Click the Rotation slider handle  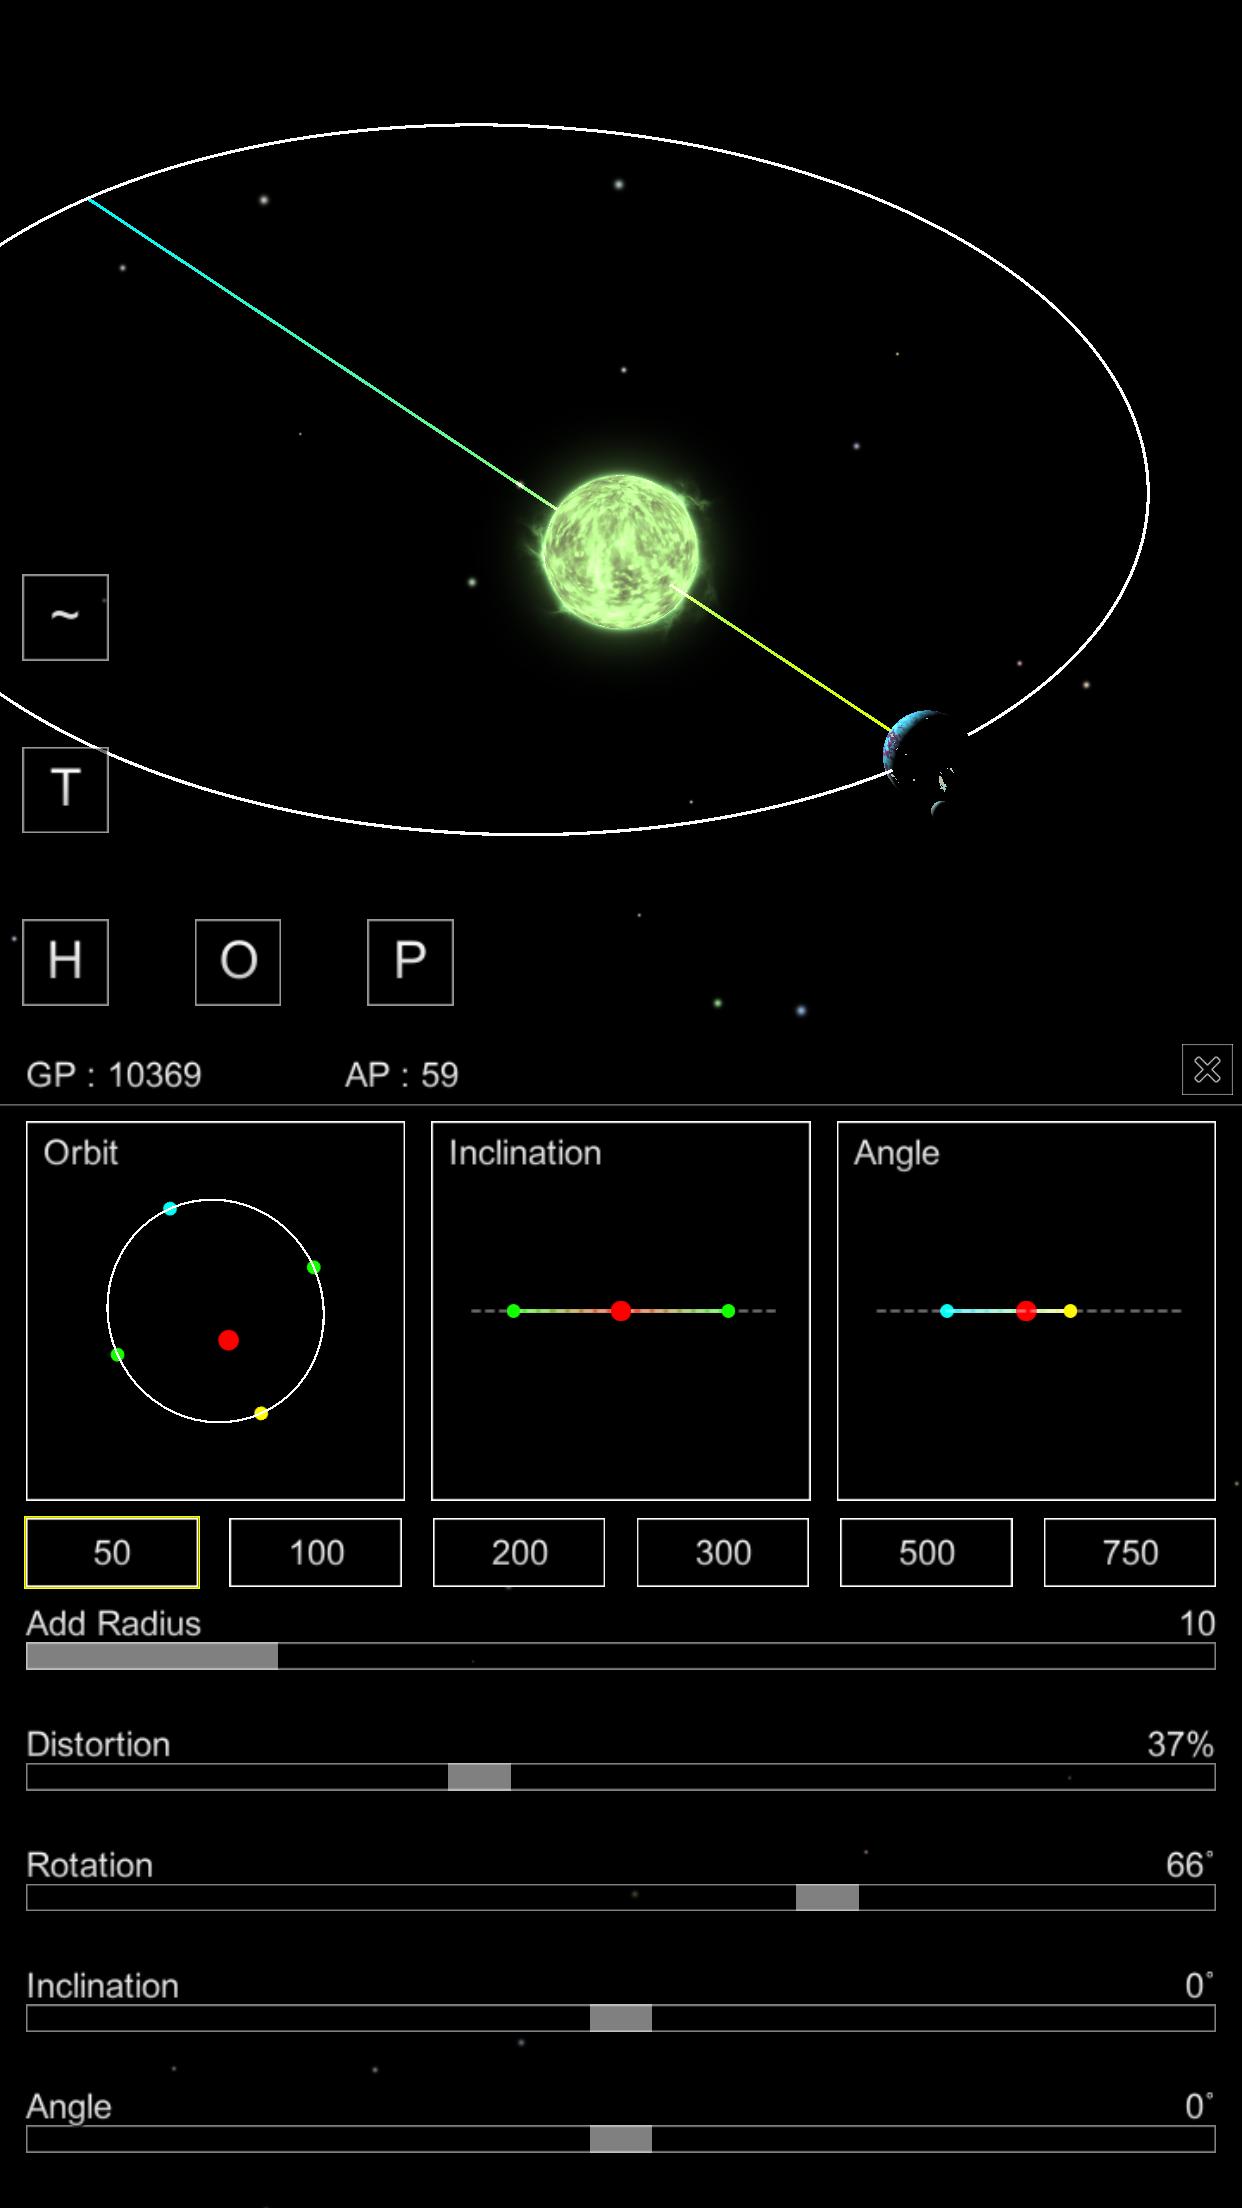coord(827,1897)
